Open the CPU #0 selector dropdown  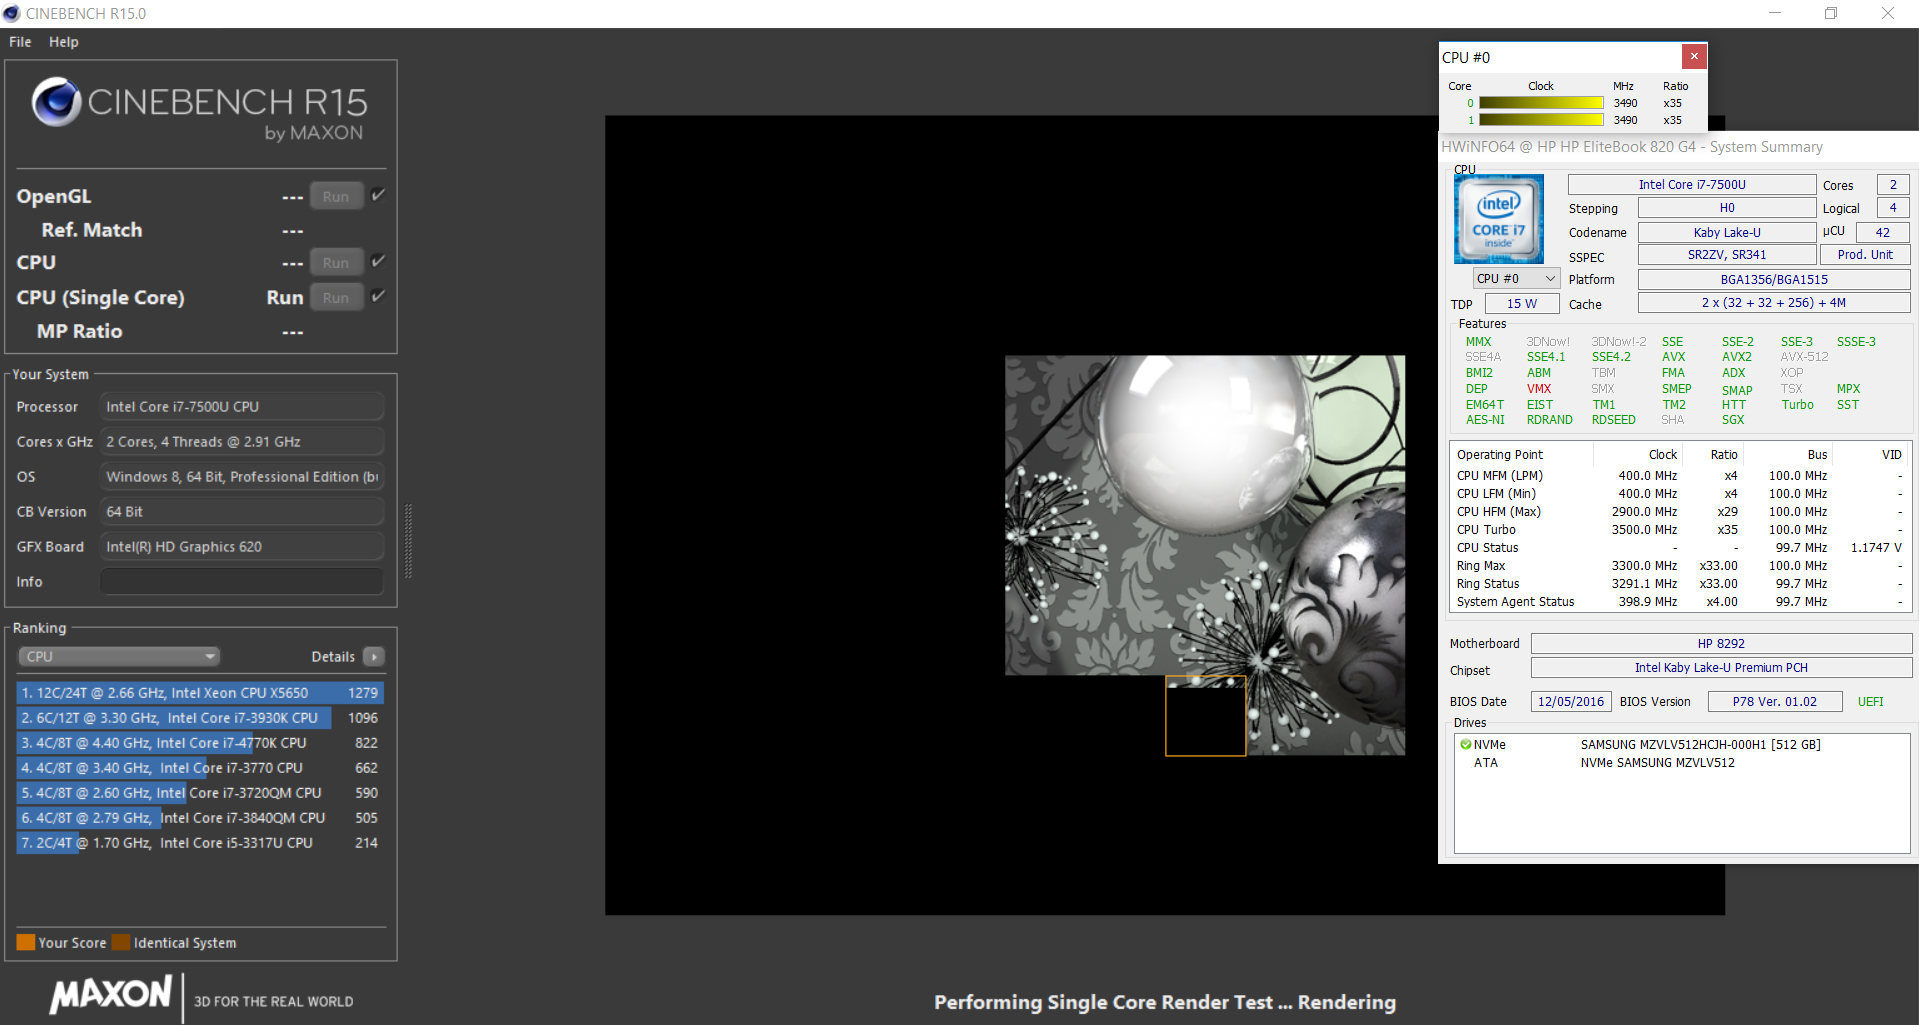click(x=1516, y=279)
